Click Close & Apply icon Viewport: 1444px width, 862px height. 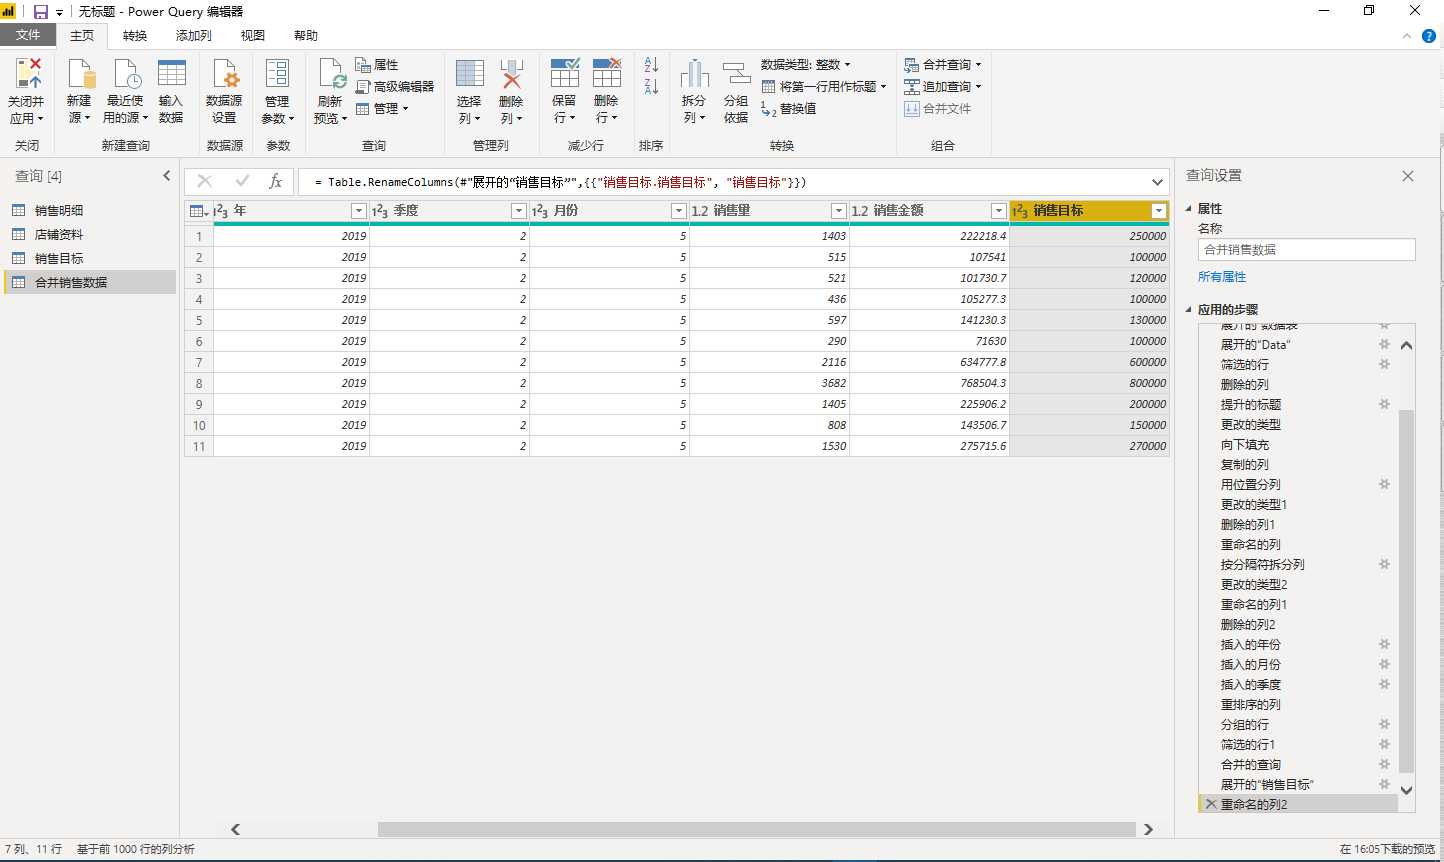28,73
